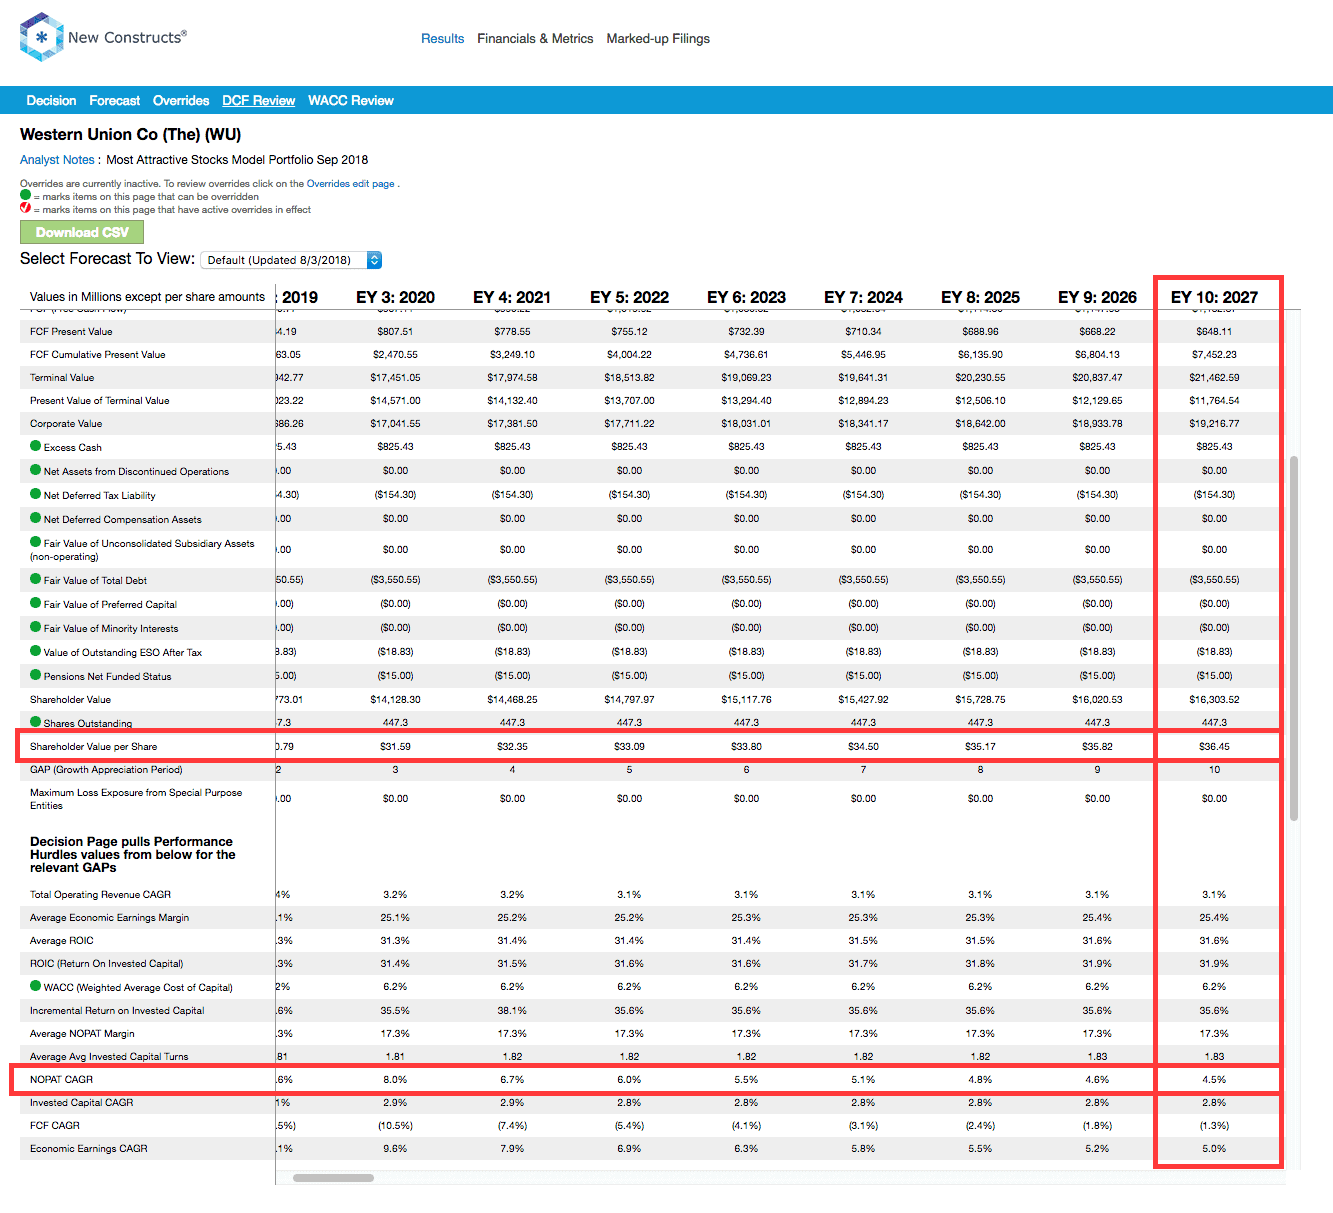
Task: Go to the Overrides page
Action: coord(181,101)
